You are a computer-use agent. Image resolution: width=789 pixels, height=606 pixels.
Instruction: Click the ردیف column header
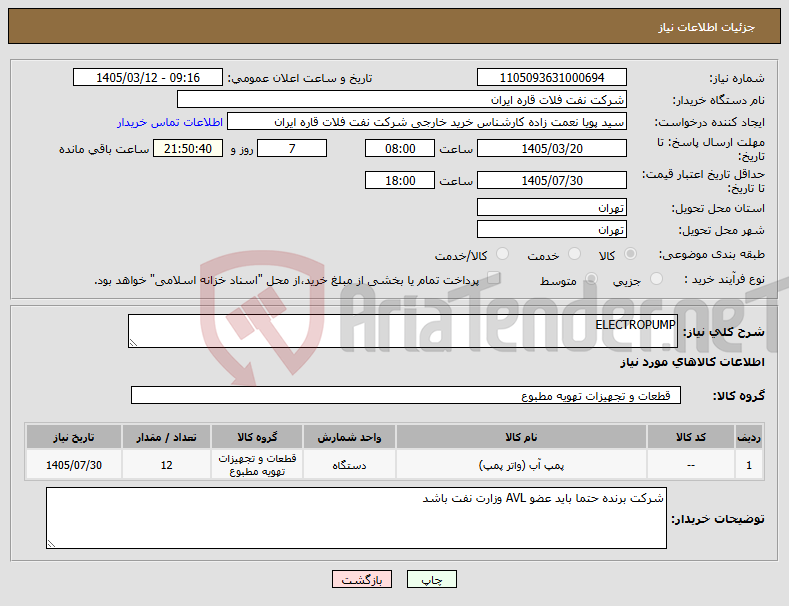[x=749, y=437]
